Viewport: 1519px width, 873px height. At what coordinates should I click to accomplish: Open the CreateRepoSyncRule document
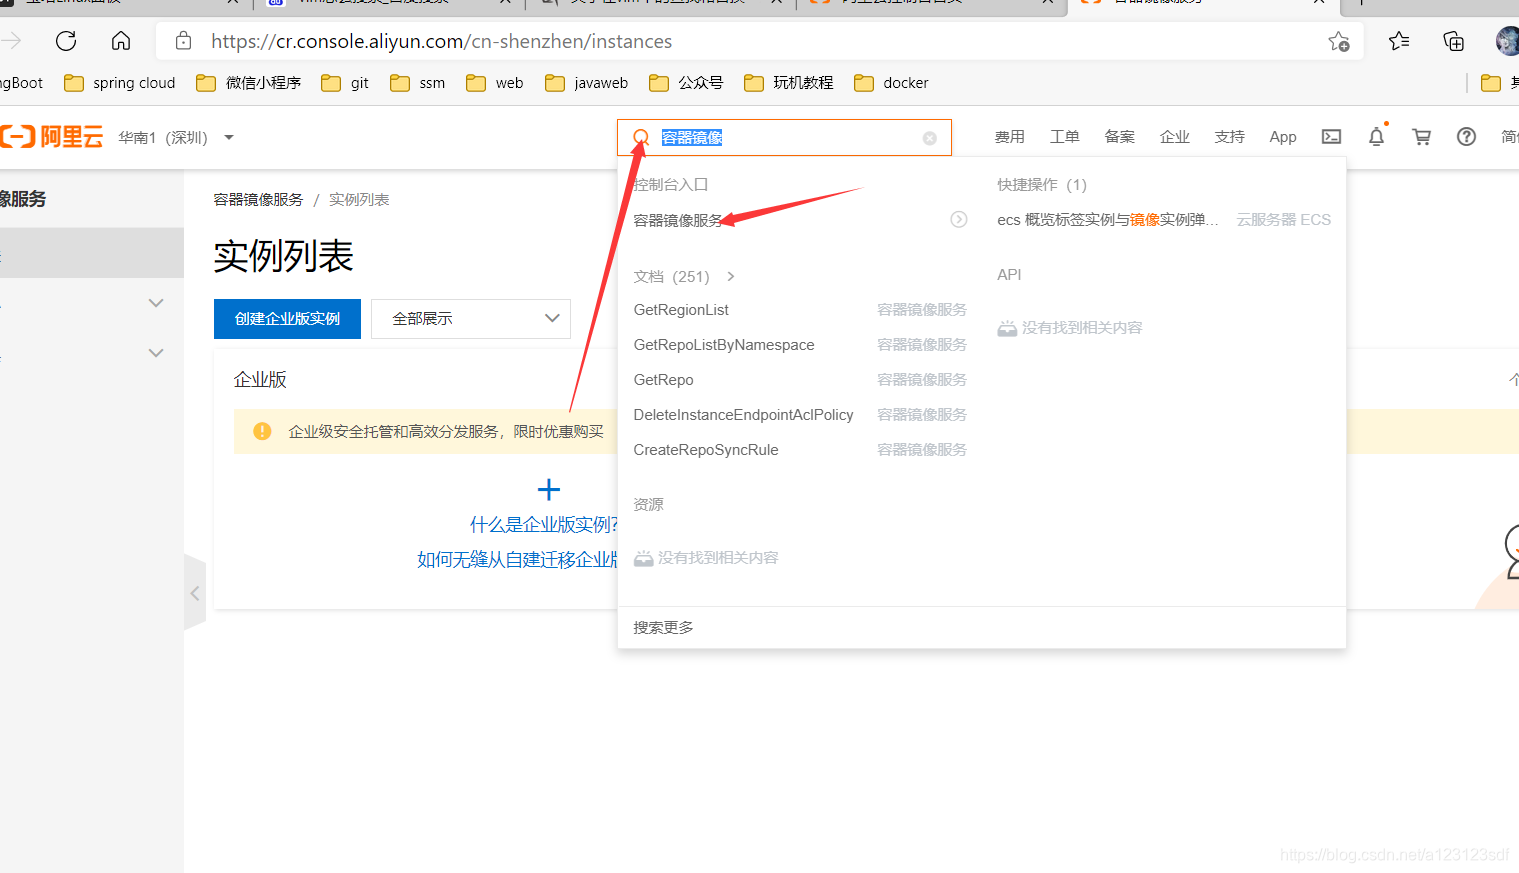(706, 450)
